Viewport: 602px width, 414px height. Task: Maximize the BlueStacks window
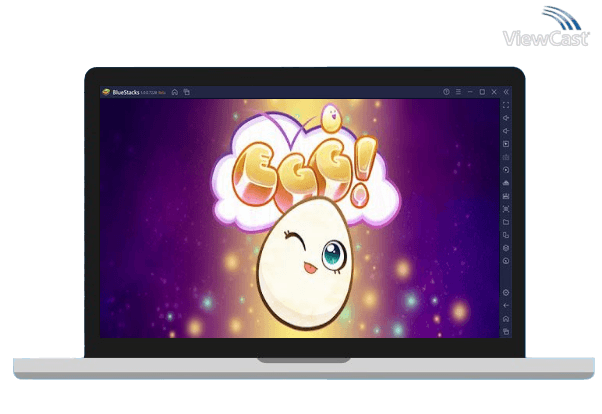pyautogui.click(x=482, y=92)
